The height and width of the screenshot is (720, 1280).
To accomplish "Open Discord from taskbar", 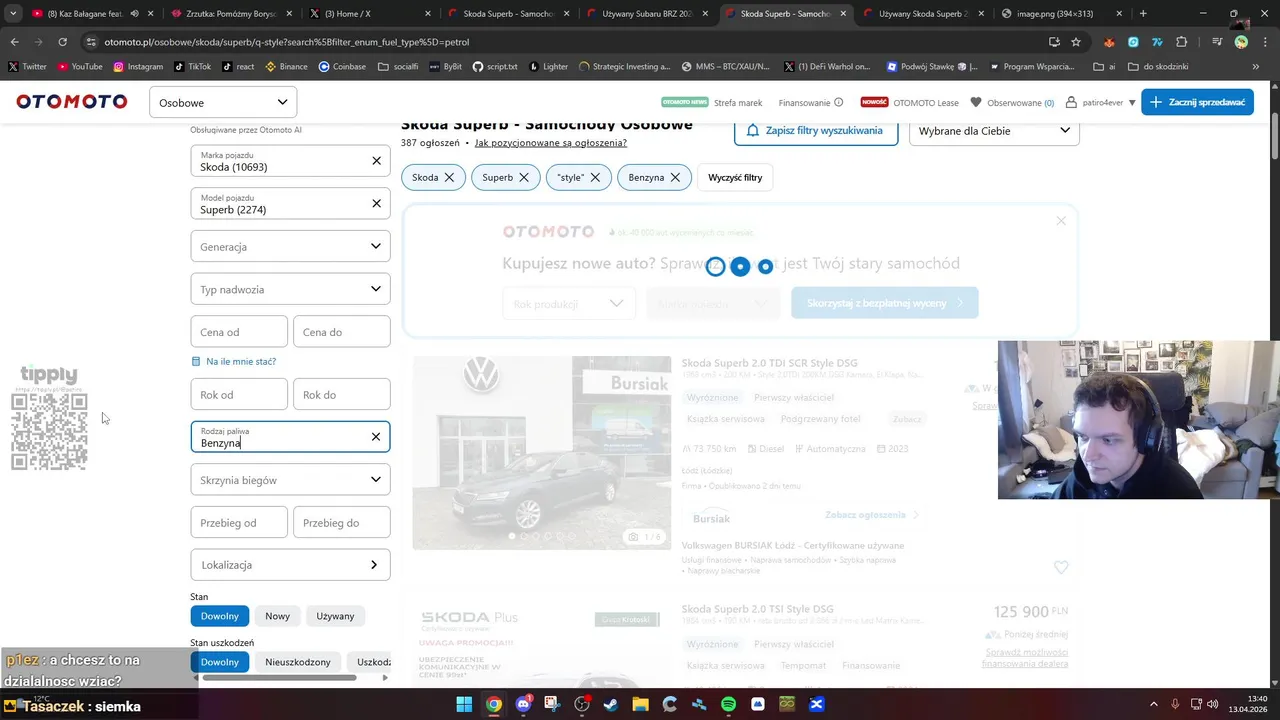I will 523,704.
